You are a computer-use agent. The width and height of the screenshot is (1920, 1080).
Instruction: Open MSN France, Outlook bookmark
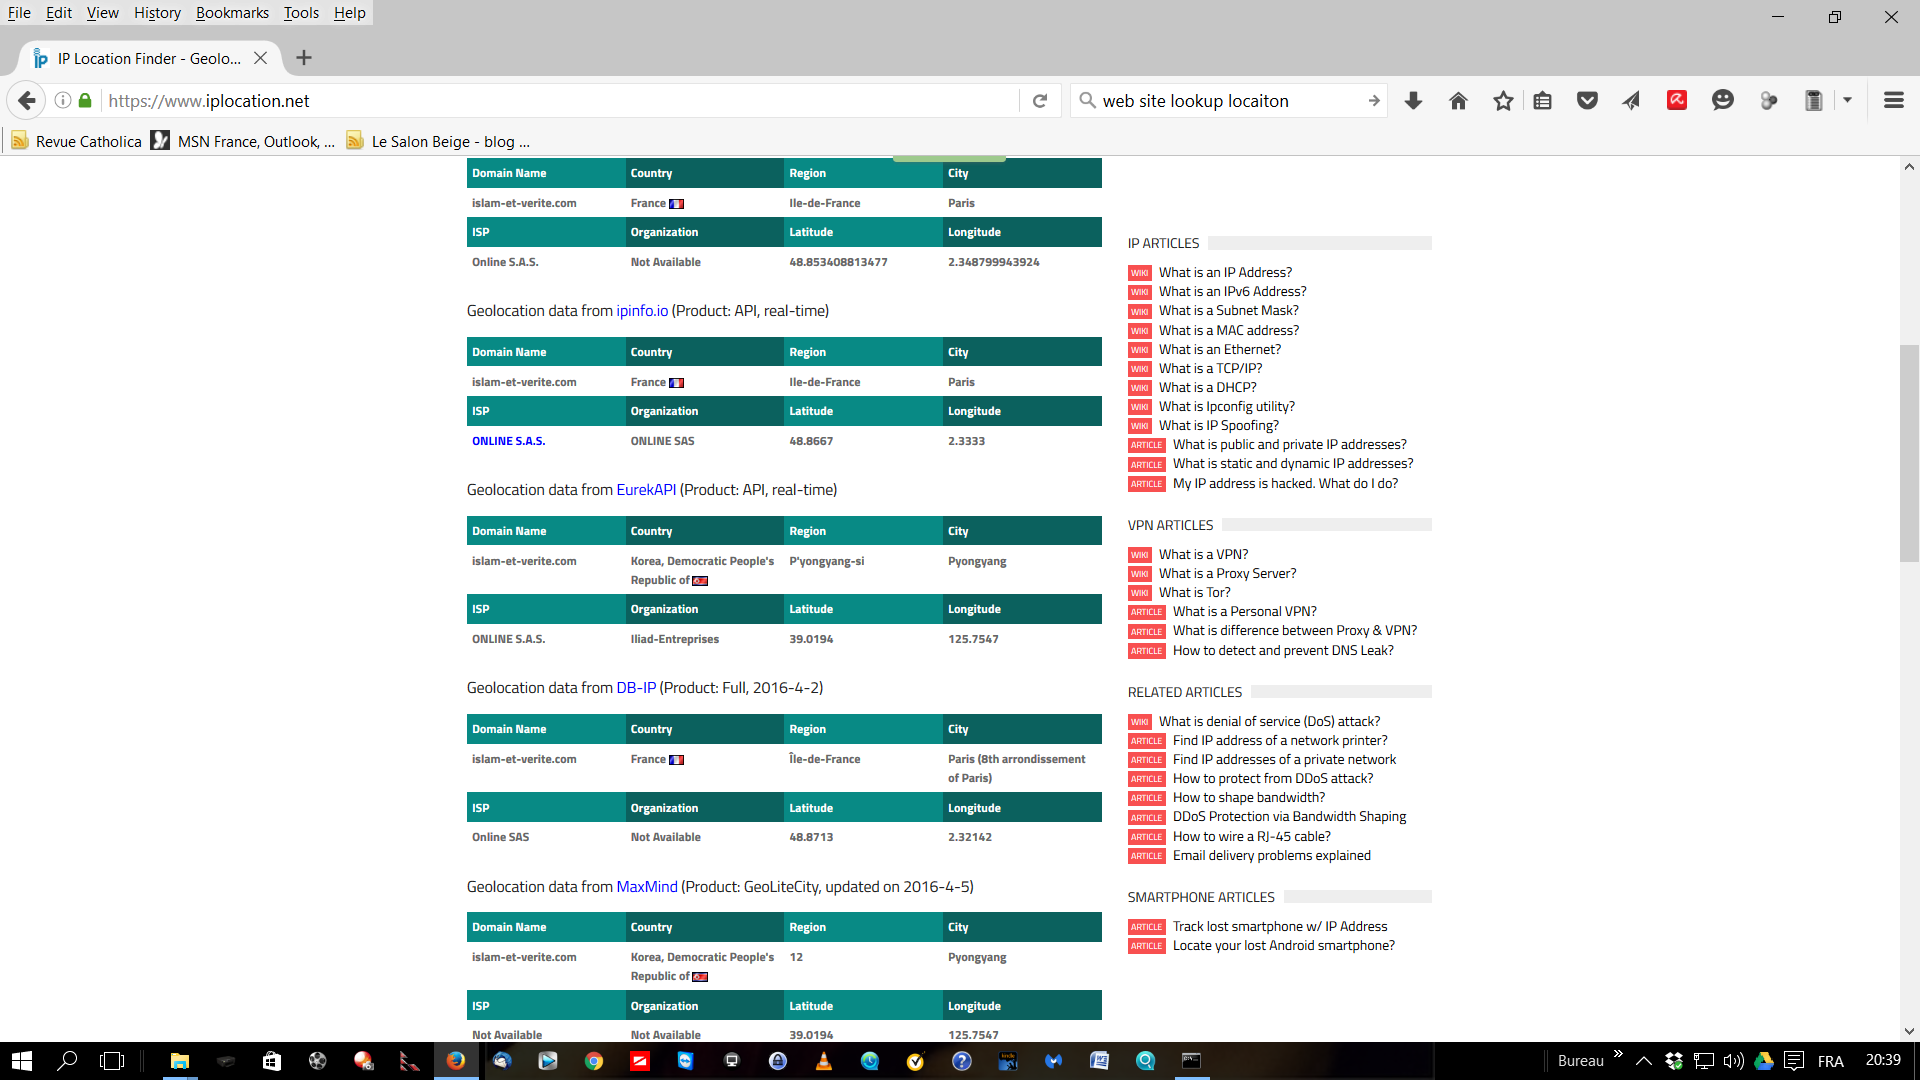tap(243, 141)
